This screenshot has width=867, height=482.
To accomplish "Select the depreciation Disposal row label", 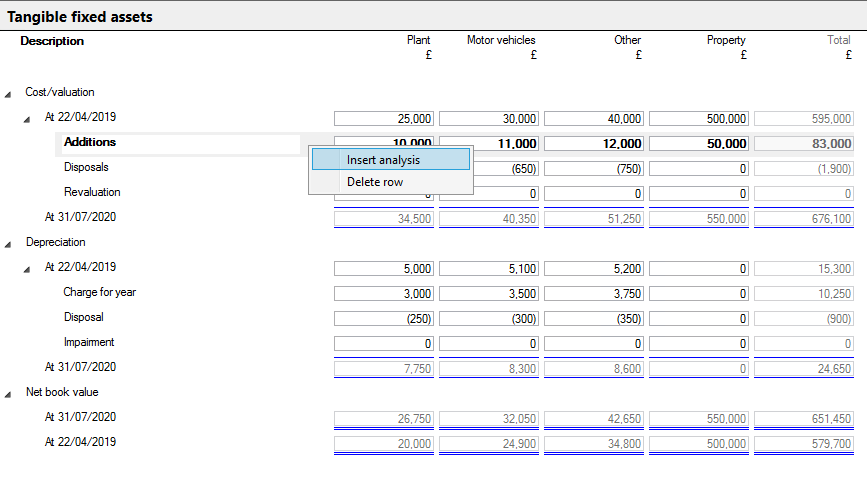I will 83,317.
